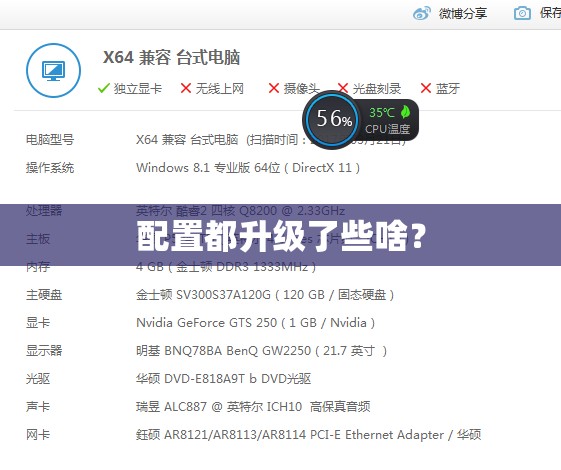Screen dimensions: 561x470
Task: Click the 56% usage gauge widget
Action: (332, 119)
